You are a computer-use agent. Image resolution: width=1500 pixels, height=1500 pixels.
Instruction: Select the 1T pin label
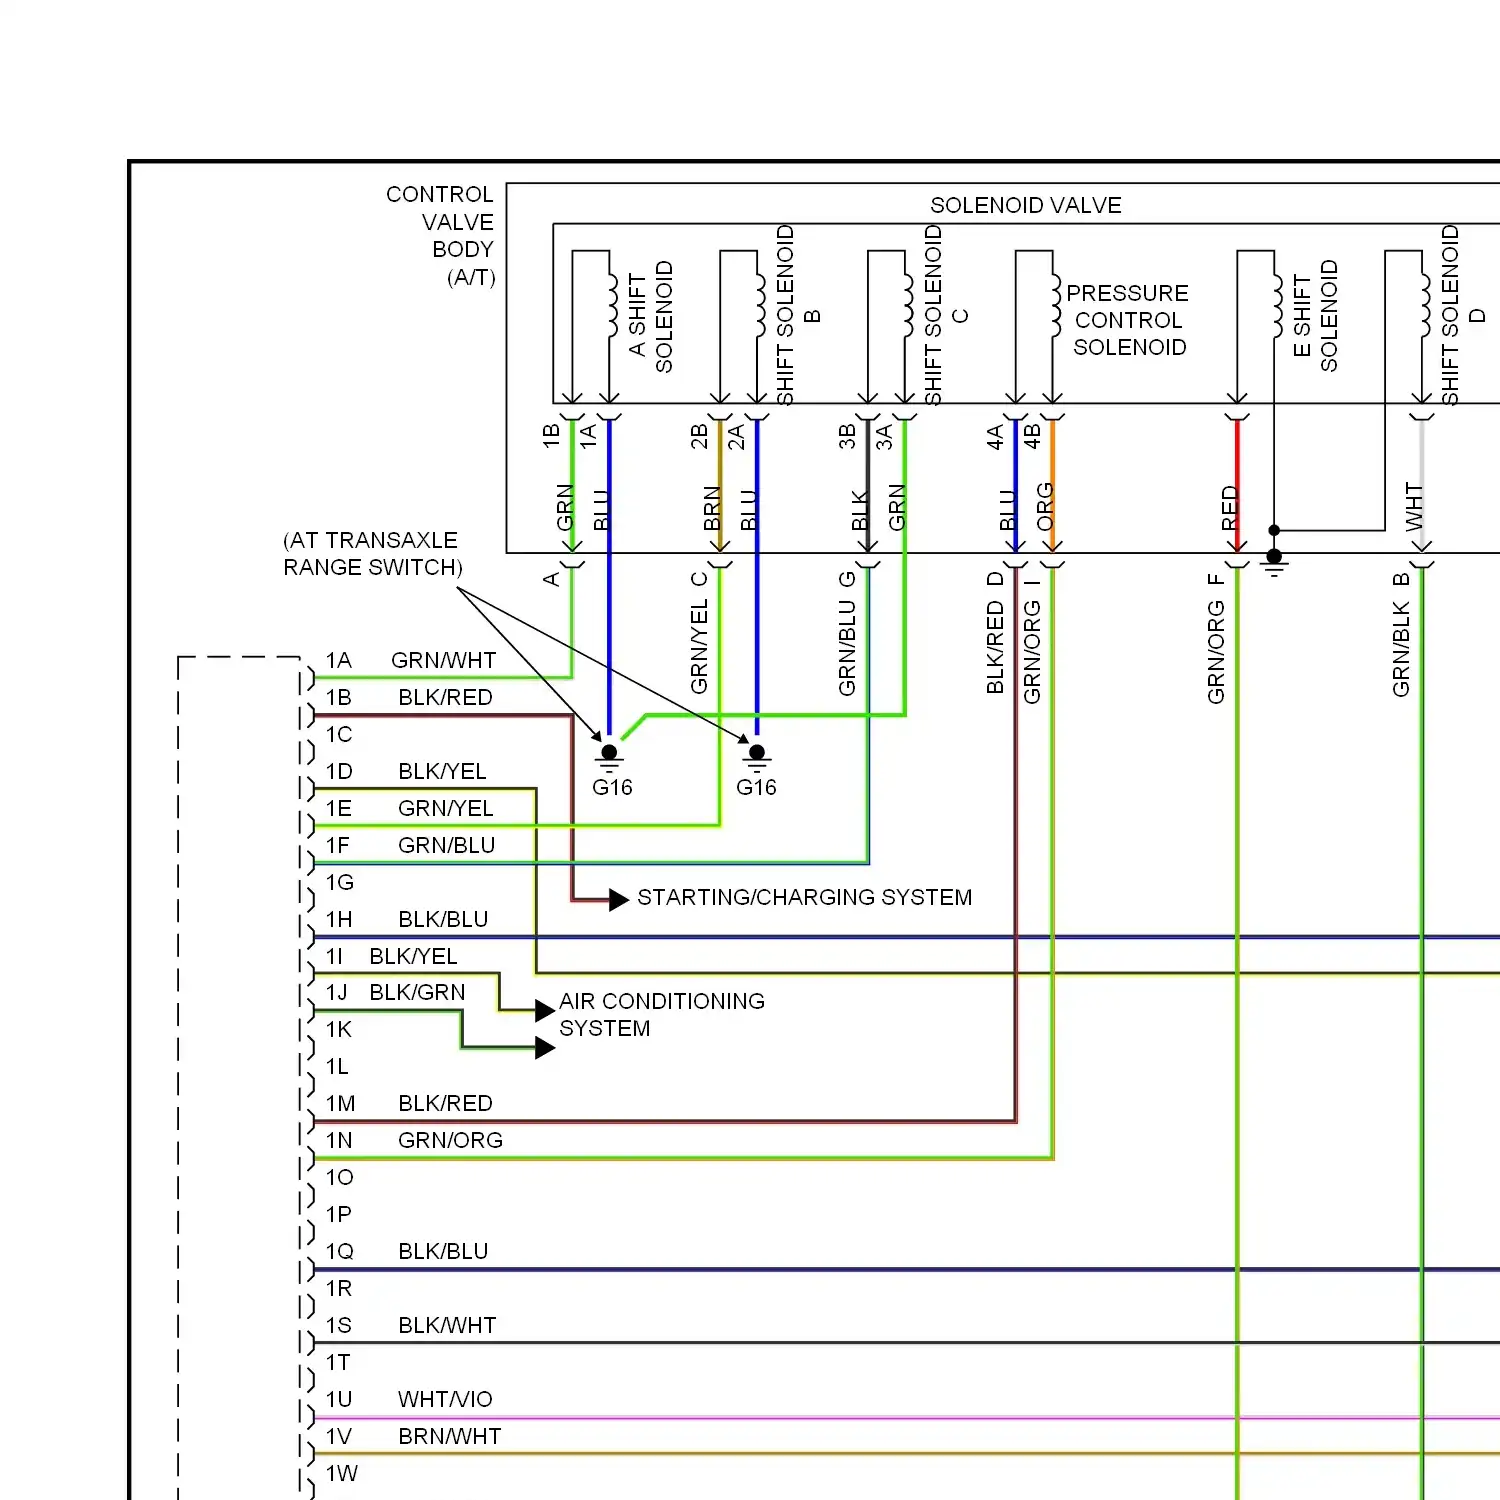click(x=338, y=1362)
